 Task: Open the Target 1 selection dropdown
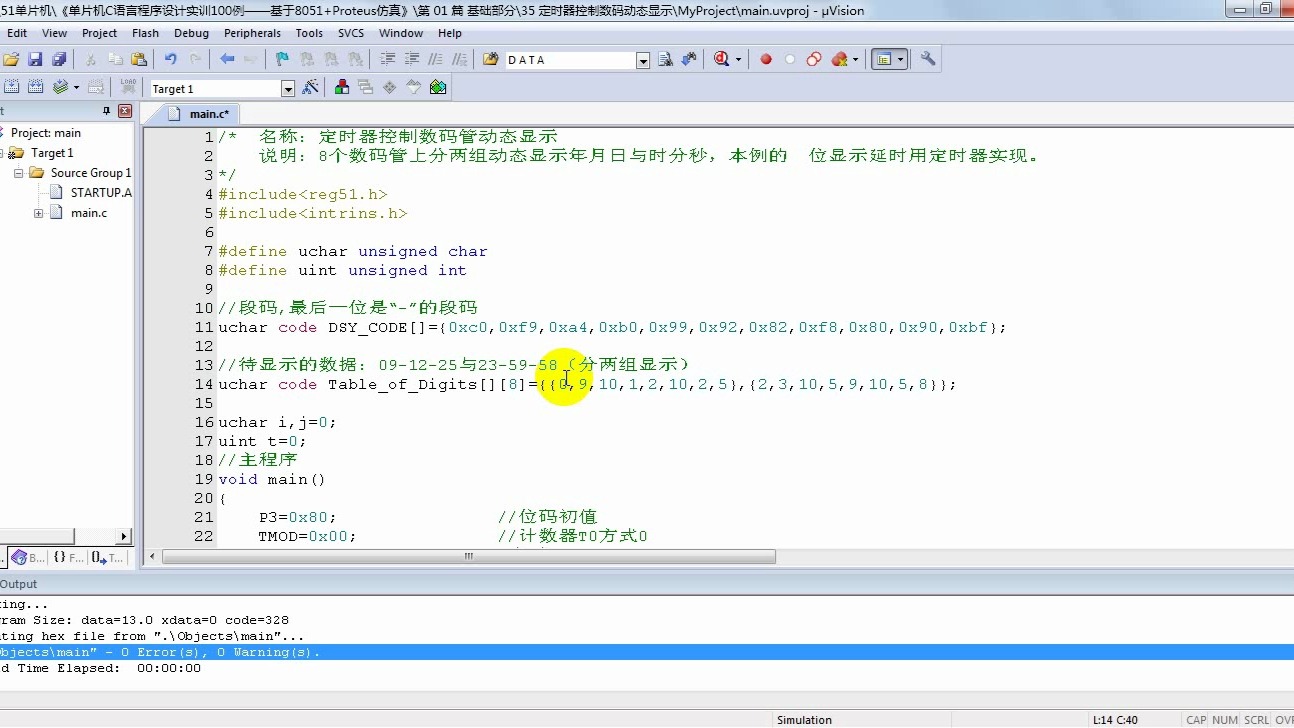(x=288, y=89)
